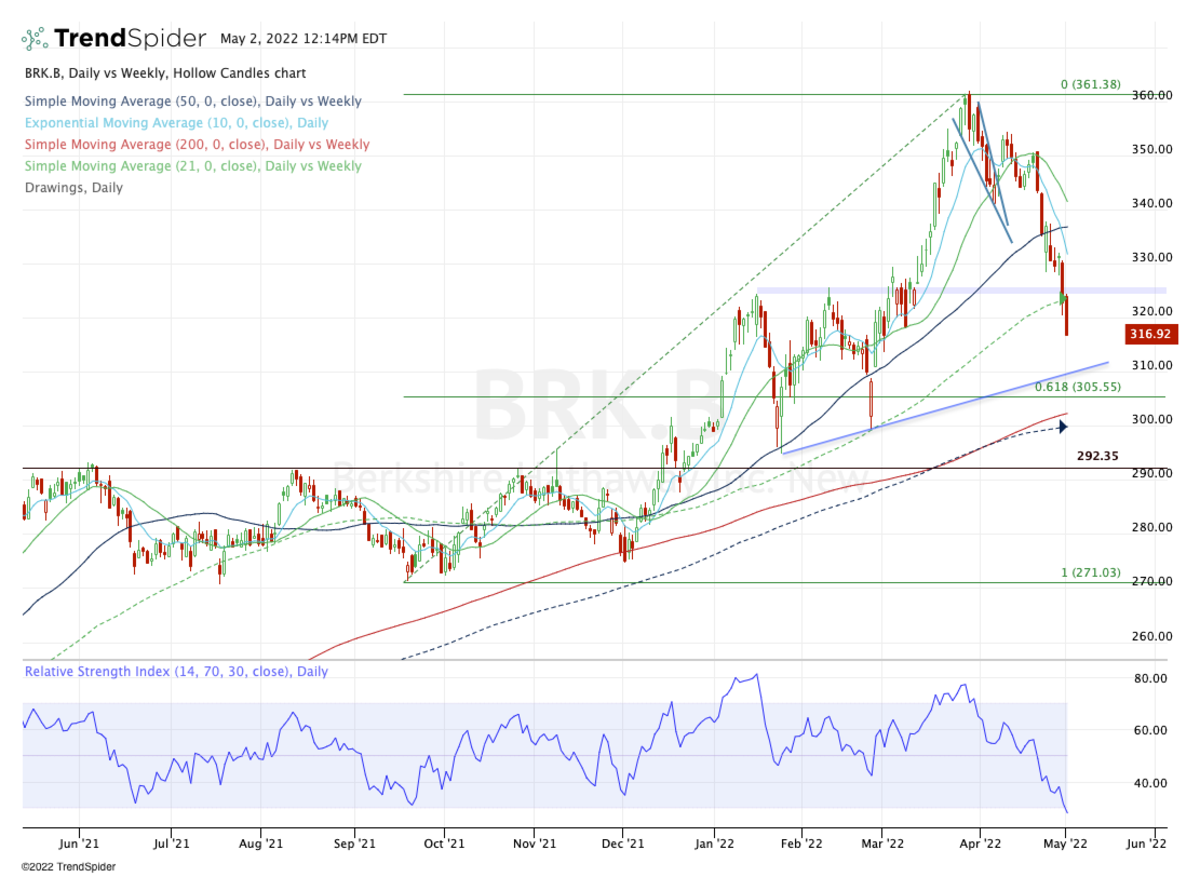Click the May '22 date axis label
1200x877 pixels.
pos(1066,844)
